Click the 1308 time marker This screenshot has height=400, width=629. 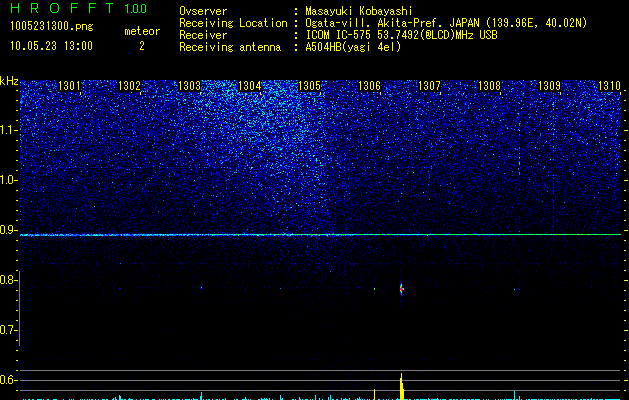(489, 86)
